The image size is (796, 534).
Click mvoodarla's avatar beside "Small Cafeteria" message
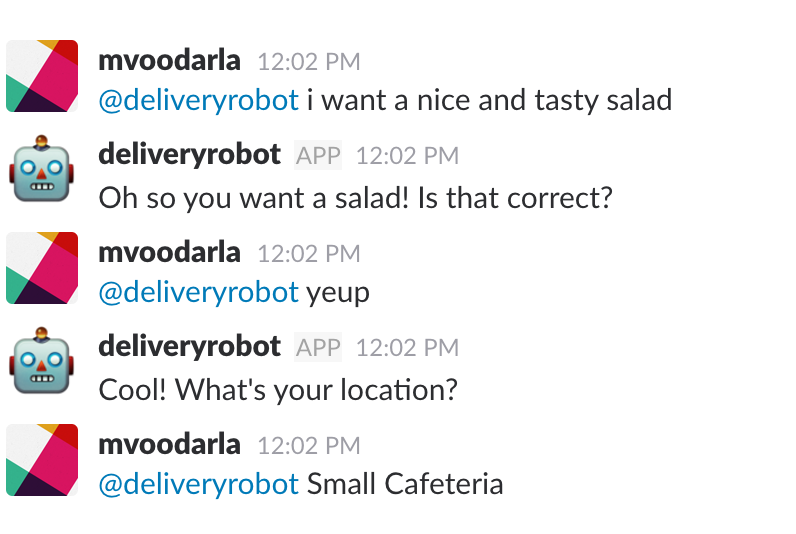tap(42, 460)
